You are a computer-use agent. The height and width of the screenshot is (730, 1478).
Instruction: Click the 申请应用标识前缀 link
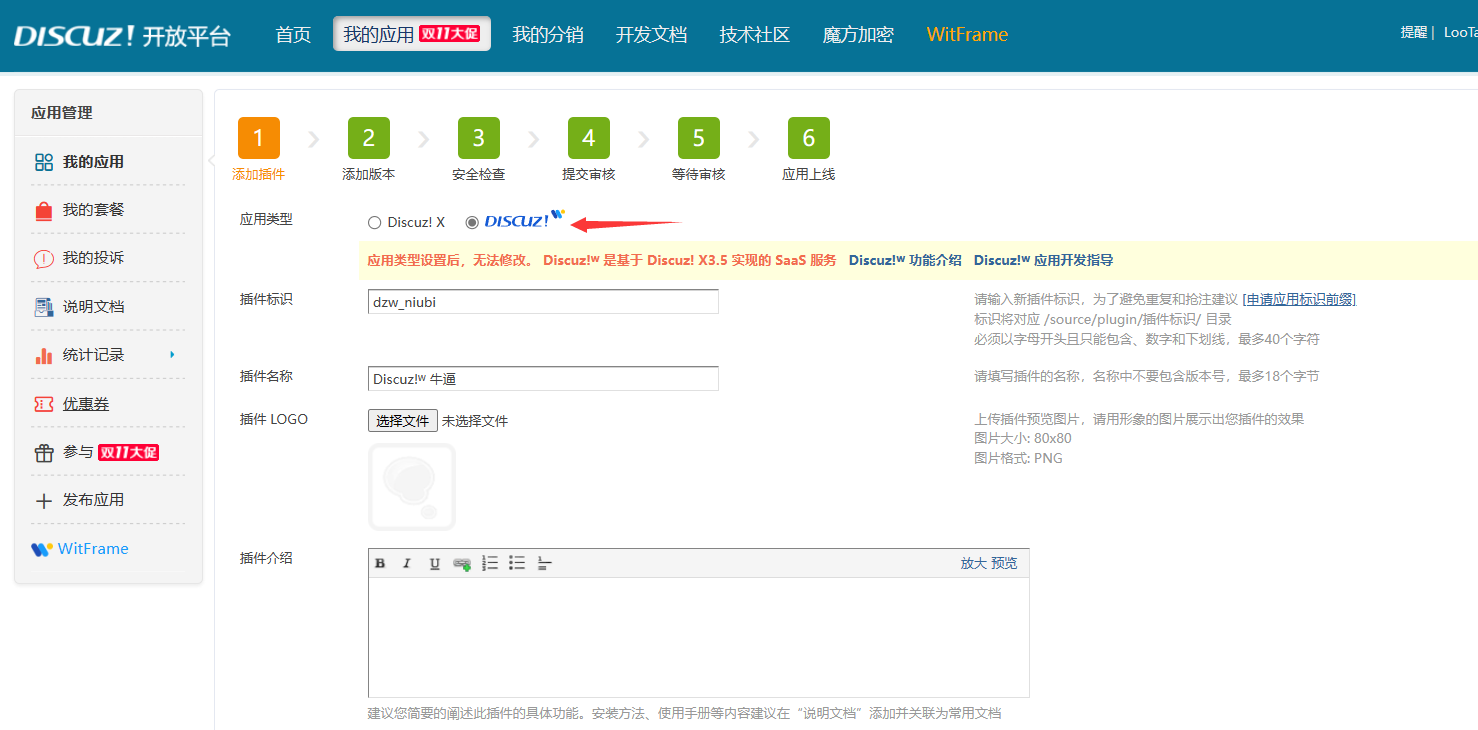1298,298
